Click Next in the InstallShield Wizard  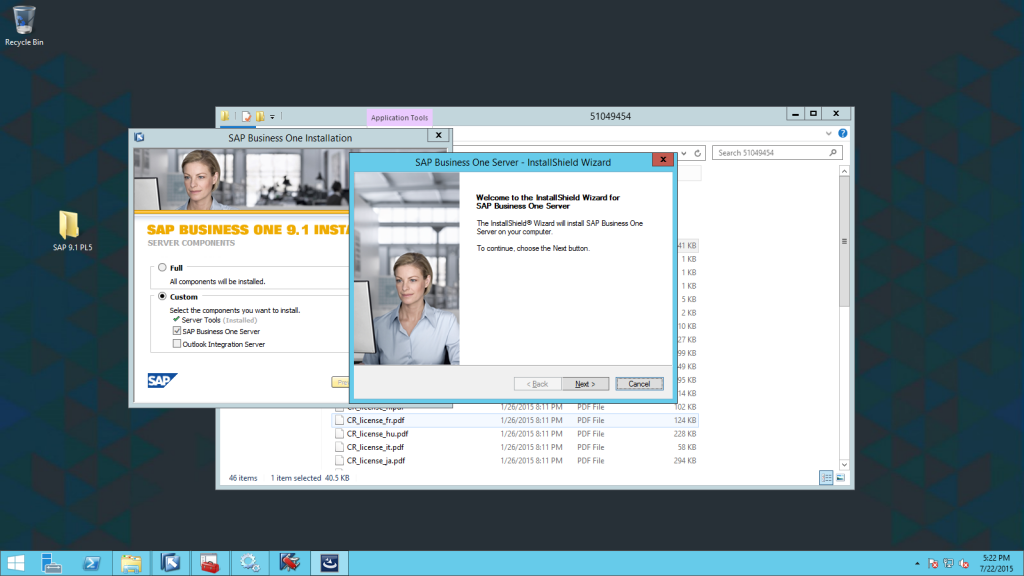(585, 384)
